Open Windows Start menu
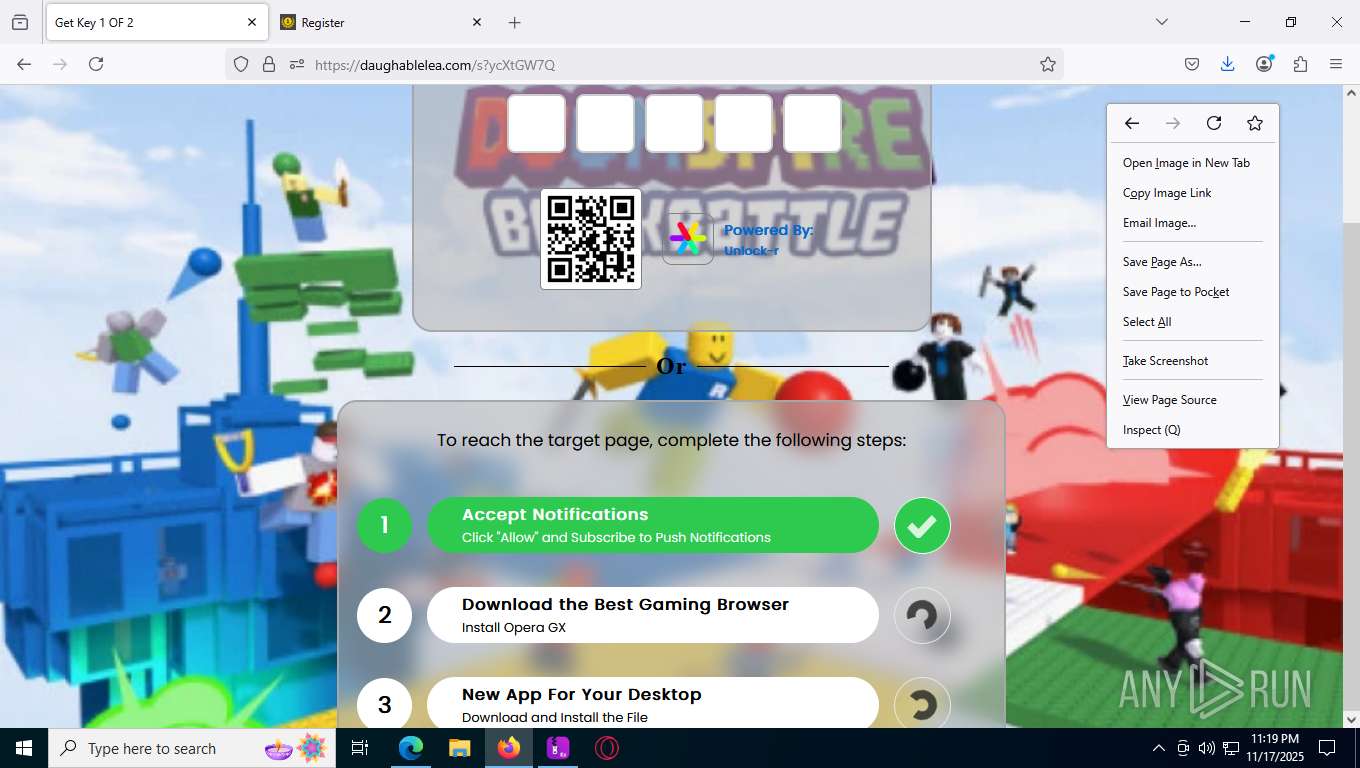The image size is (1360, 768). click(24, 748)
